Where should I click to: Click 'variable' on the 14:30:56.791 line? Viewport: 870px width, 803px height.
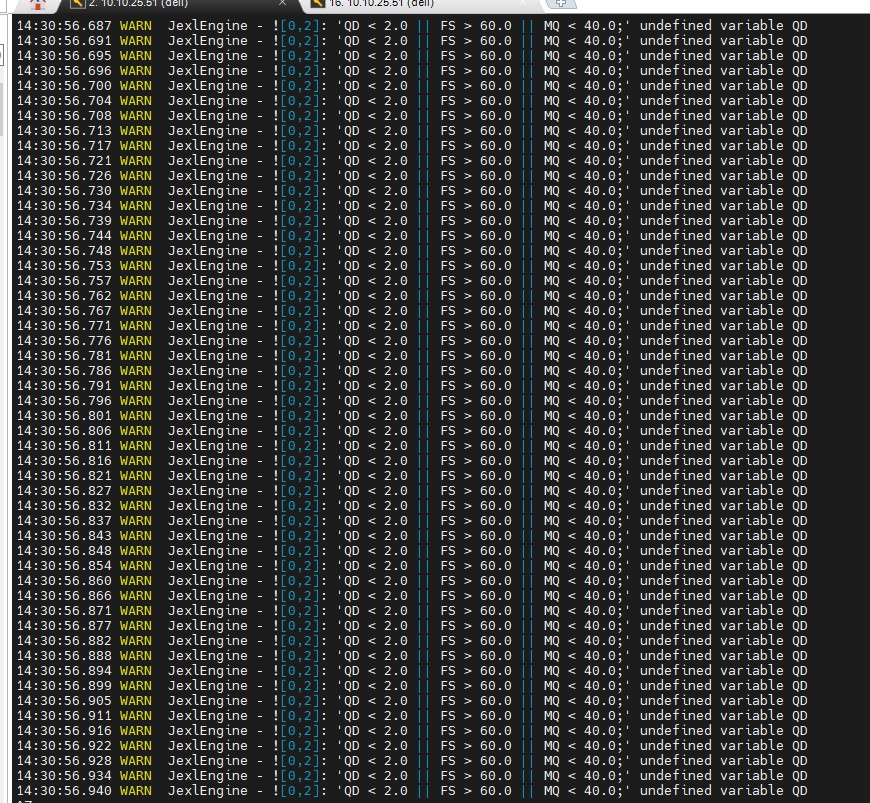tap(752, 385)
